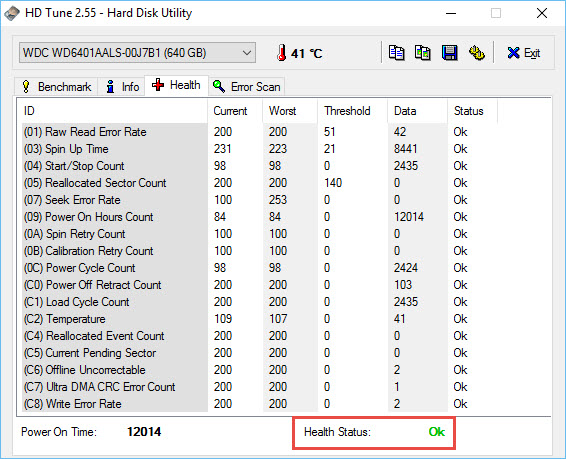Click the copy screenshot to clipboard icon
Viewport: 566px width, 459px height.
point(423,53)
